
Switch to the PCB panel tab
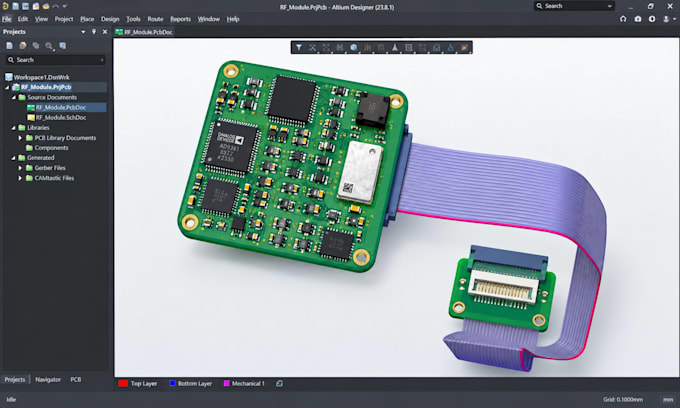tap(75, 379)
